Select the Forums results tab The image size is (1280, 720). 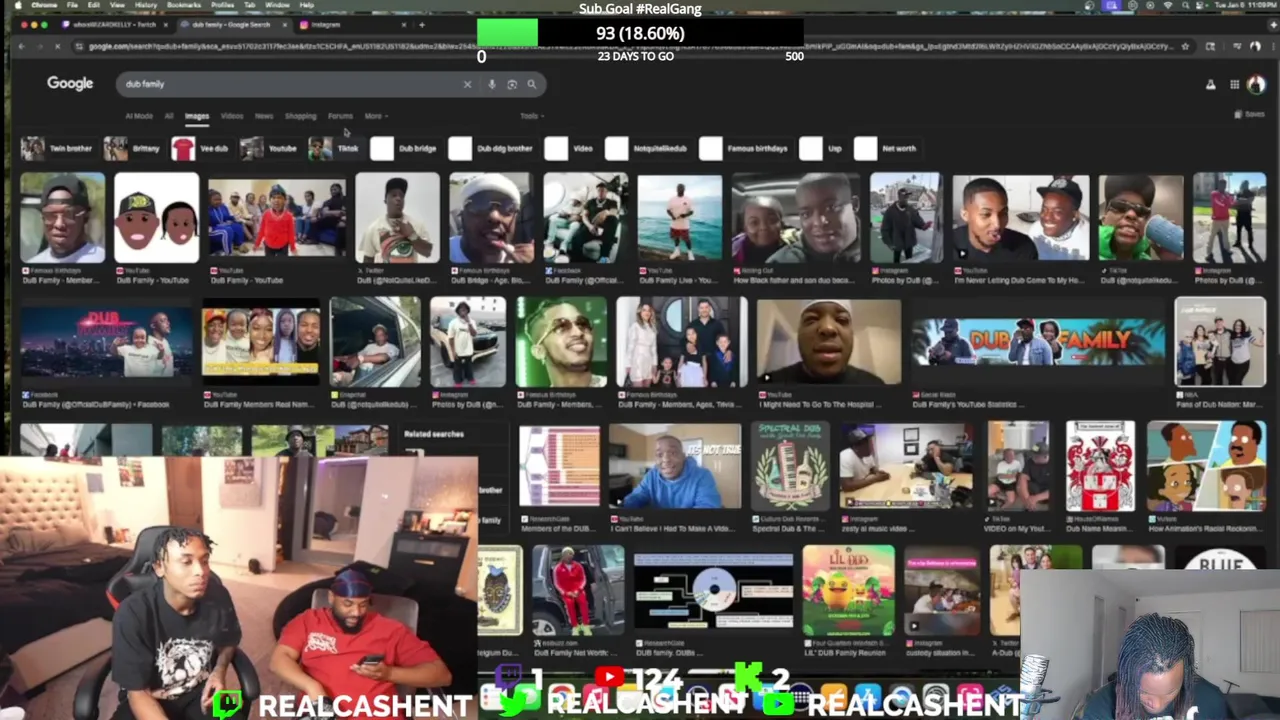click(340, 116)
